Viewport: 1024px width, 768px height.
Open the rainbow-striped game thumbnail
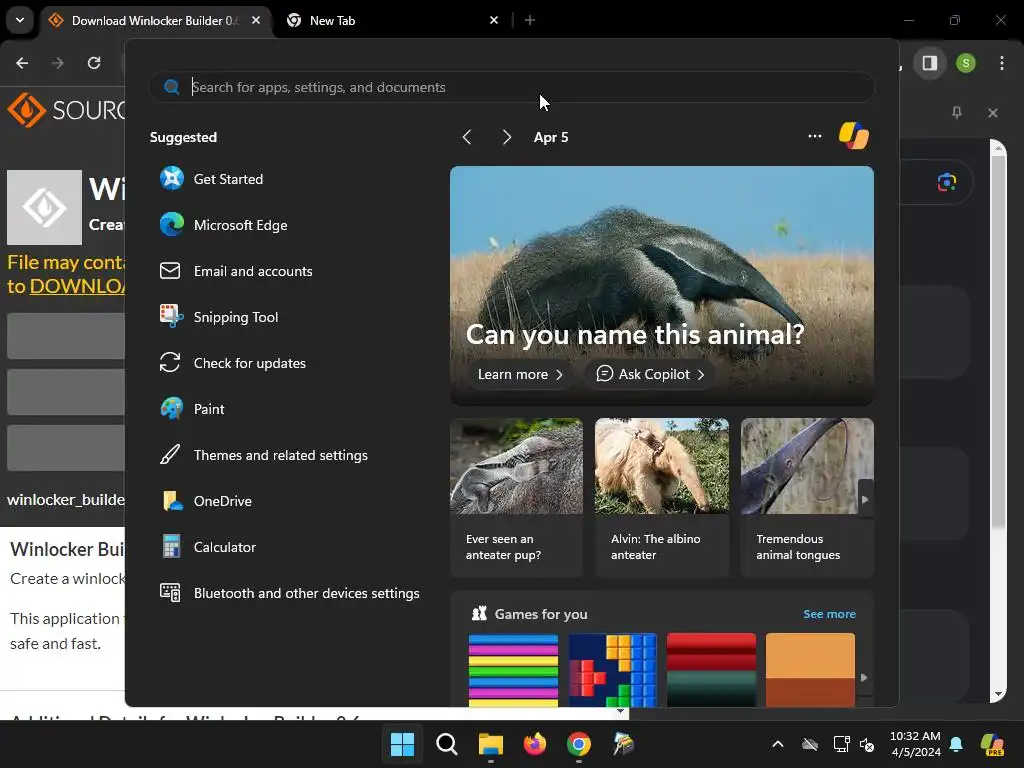coord(513,669)
